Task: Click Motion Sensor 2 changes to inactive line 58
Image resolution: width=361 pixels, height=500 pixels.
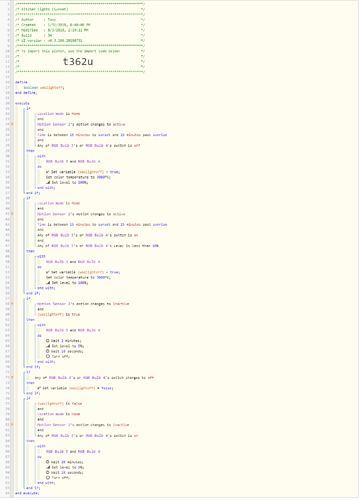Action: point(83,304)
